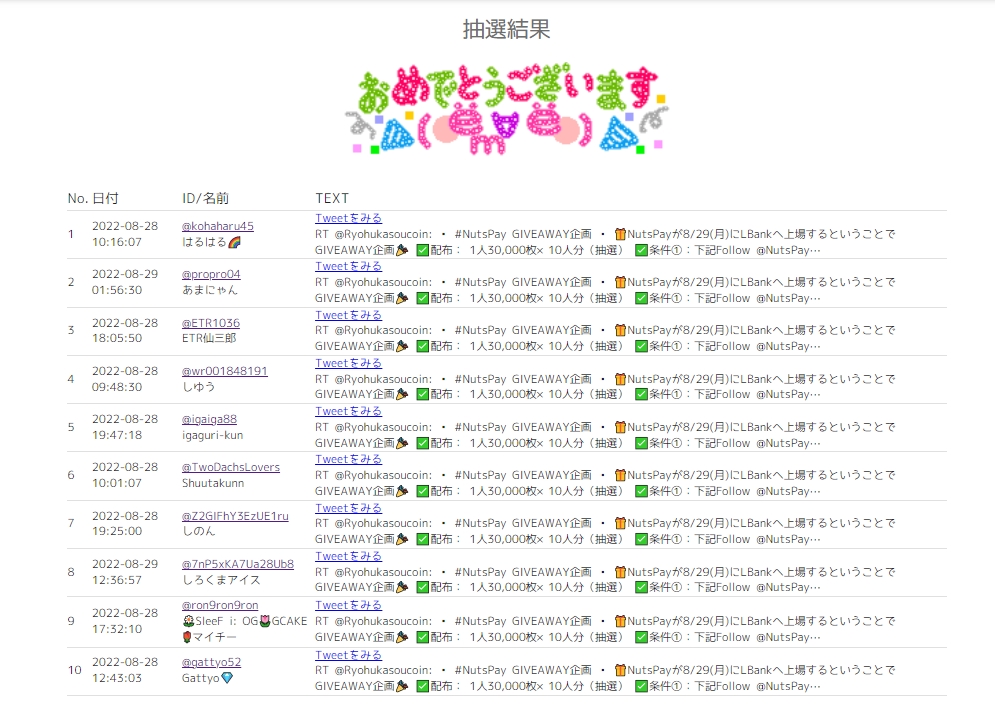This screenshot has height=720, width=995.
Task: Visit the @Z2GIFhY3EzUE1ru profile link
Action: coord(235,516)
